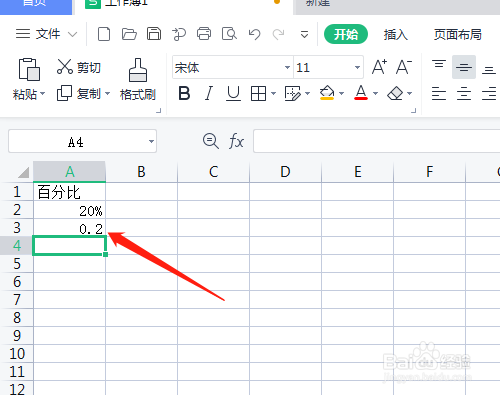500x395 pixels.
Task: Select row 1 header
Action: point(17,192)
